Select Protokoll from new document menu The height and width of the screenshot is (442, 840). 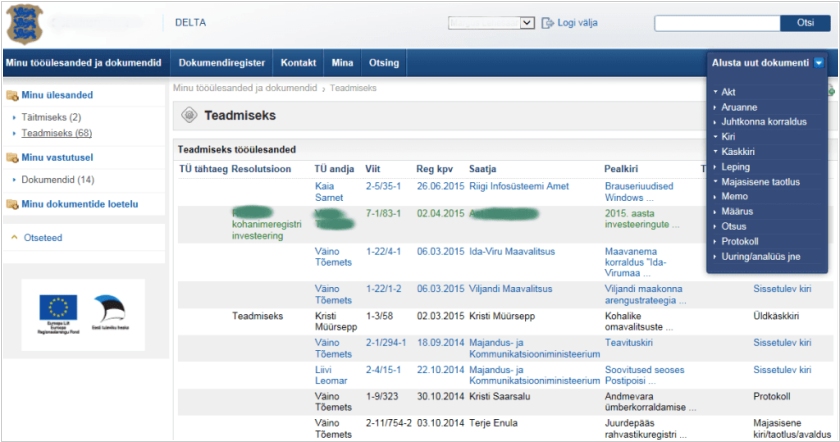point(740,241)
